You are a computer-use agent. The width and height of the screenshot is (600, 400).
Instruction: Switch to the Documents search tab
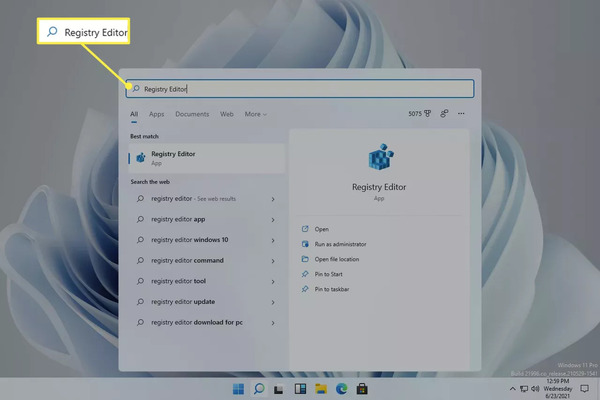(x=192, y=114)
